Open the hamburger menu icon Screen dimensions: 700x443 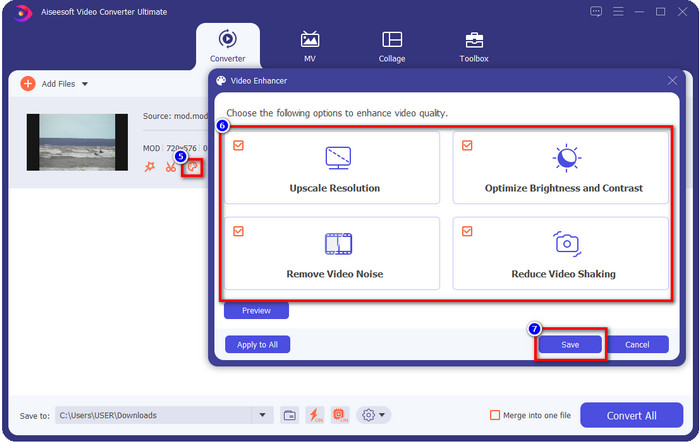coord(618,12)
